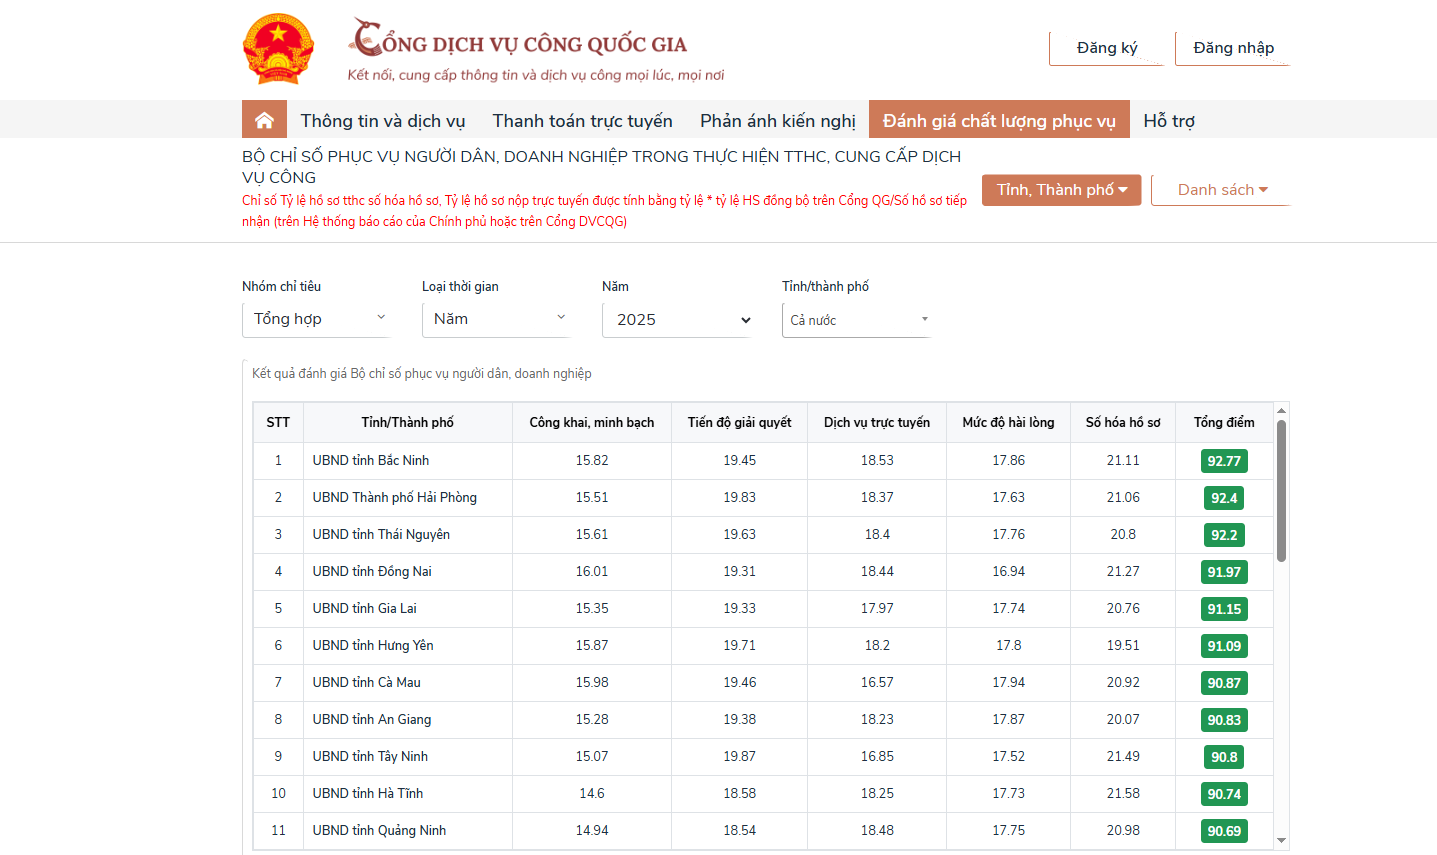Viewport: 1437px width, 855px height.
Task: Open the Tỉnh/thành phố Cả nước dropdown
Action: 856,320
